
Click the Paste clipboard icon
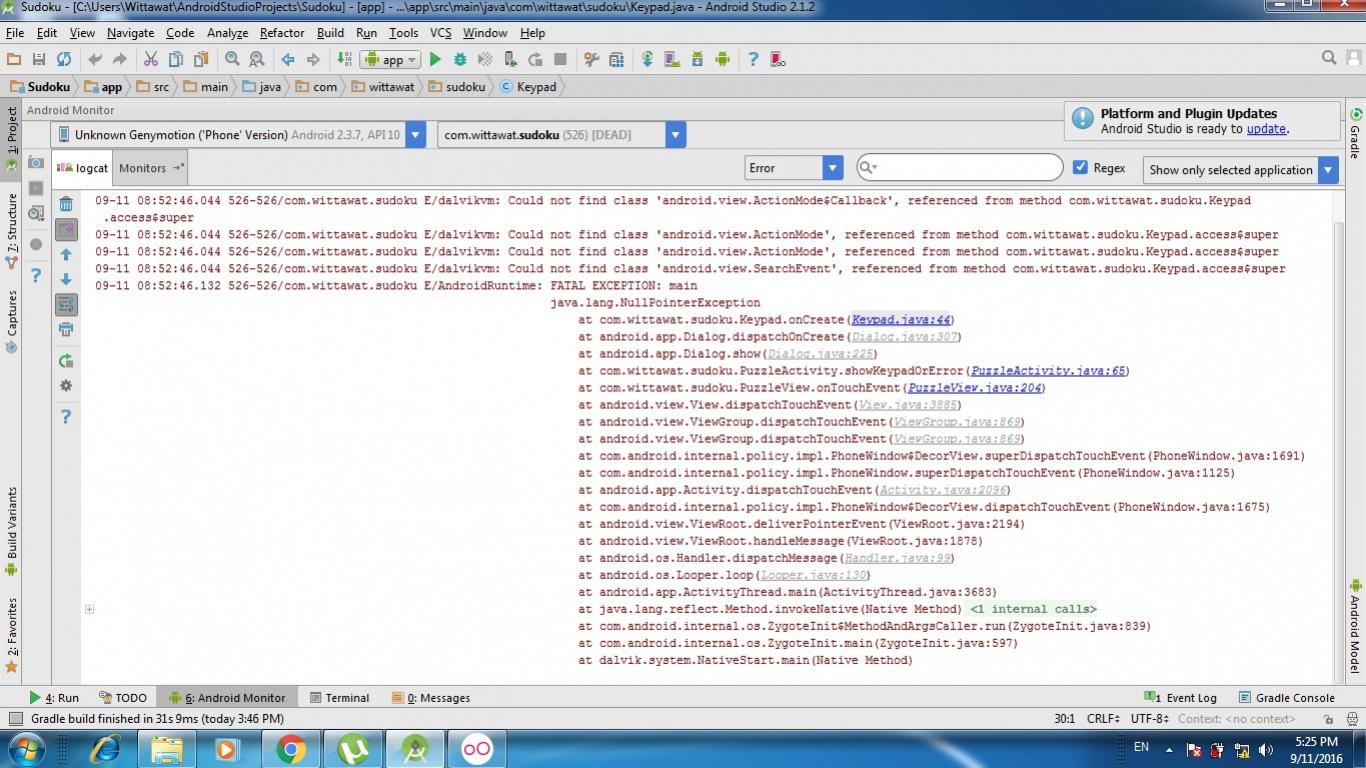[x=201, y=60]
